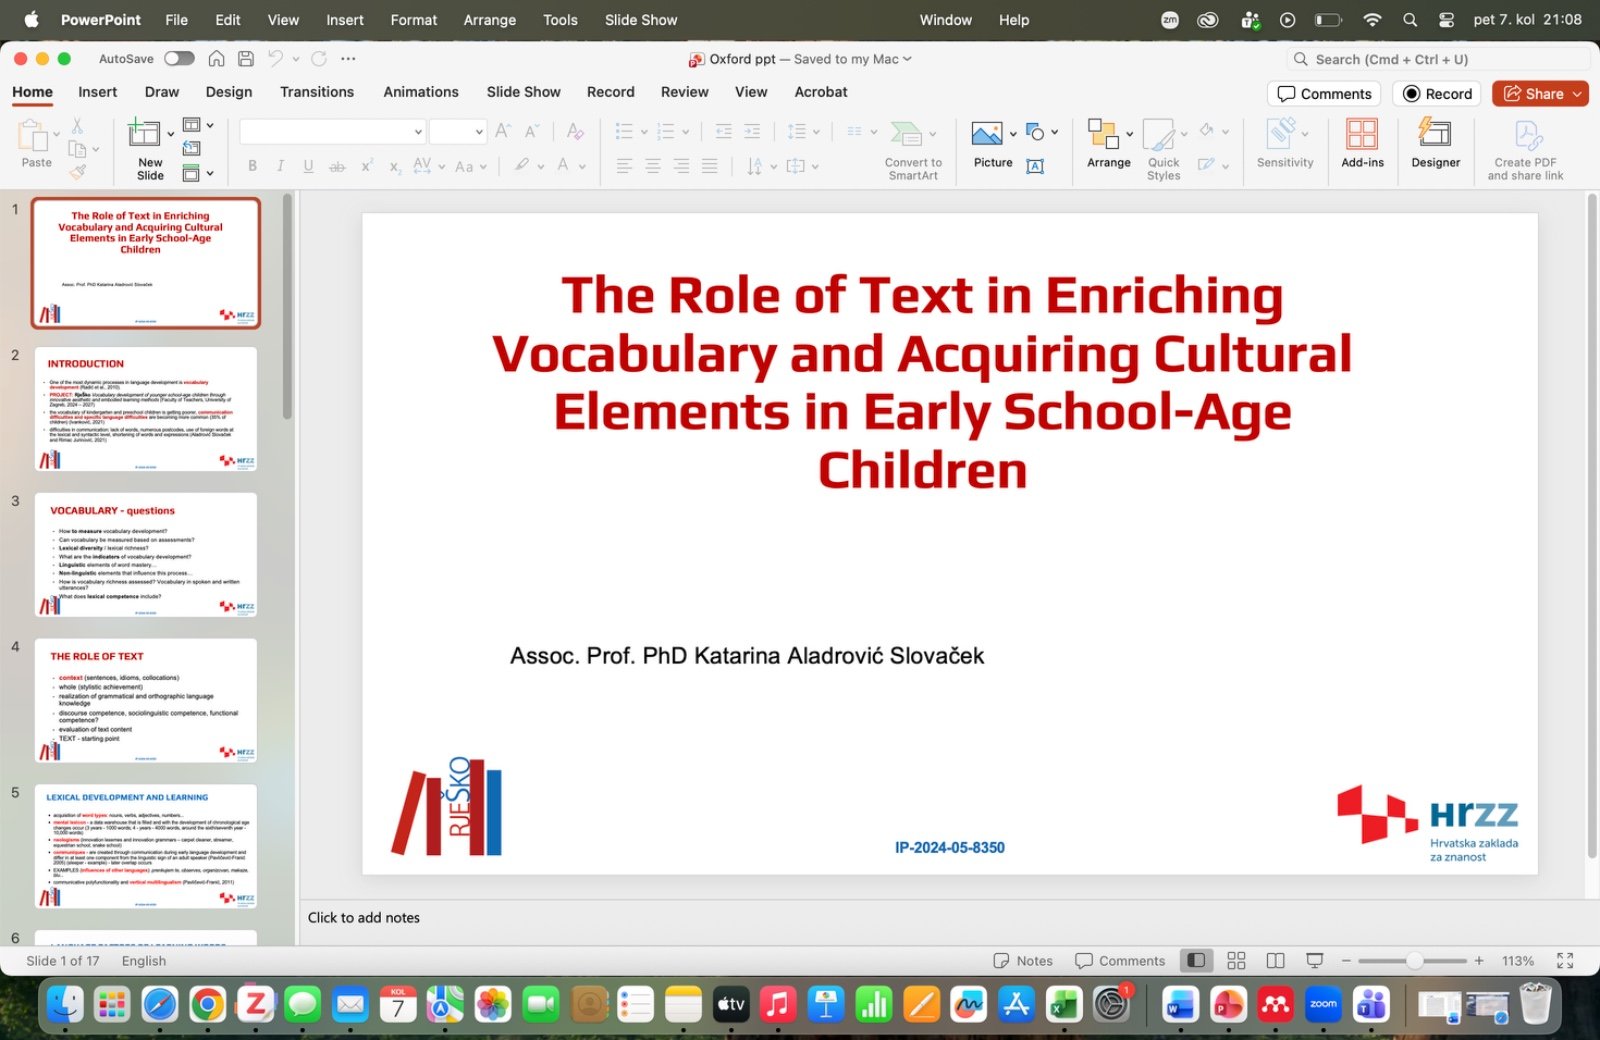Select the INTRODUCTION slide thumbnail
The width and height of the screenshot is (1600, 1040).
(x=146, y=409)
